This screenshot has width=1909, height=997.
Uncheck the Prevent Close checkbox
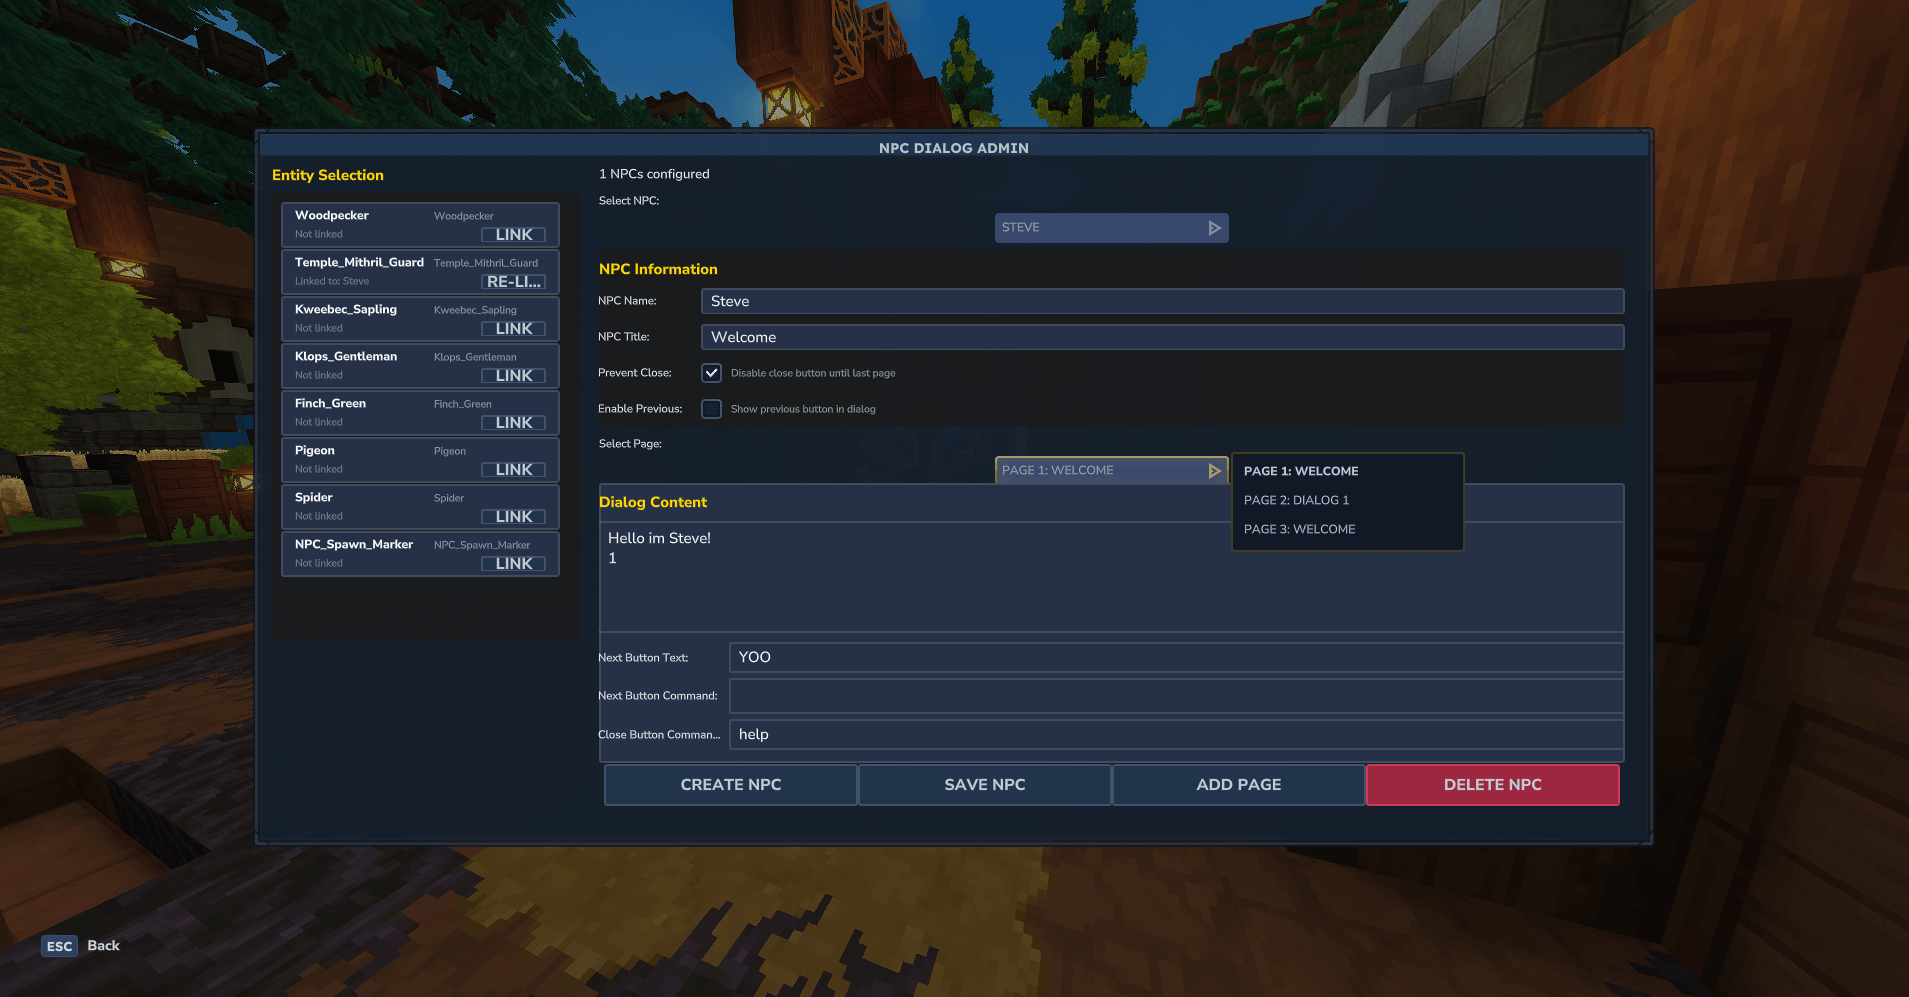point(711,373)
